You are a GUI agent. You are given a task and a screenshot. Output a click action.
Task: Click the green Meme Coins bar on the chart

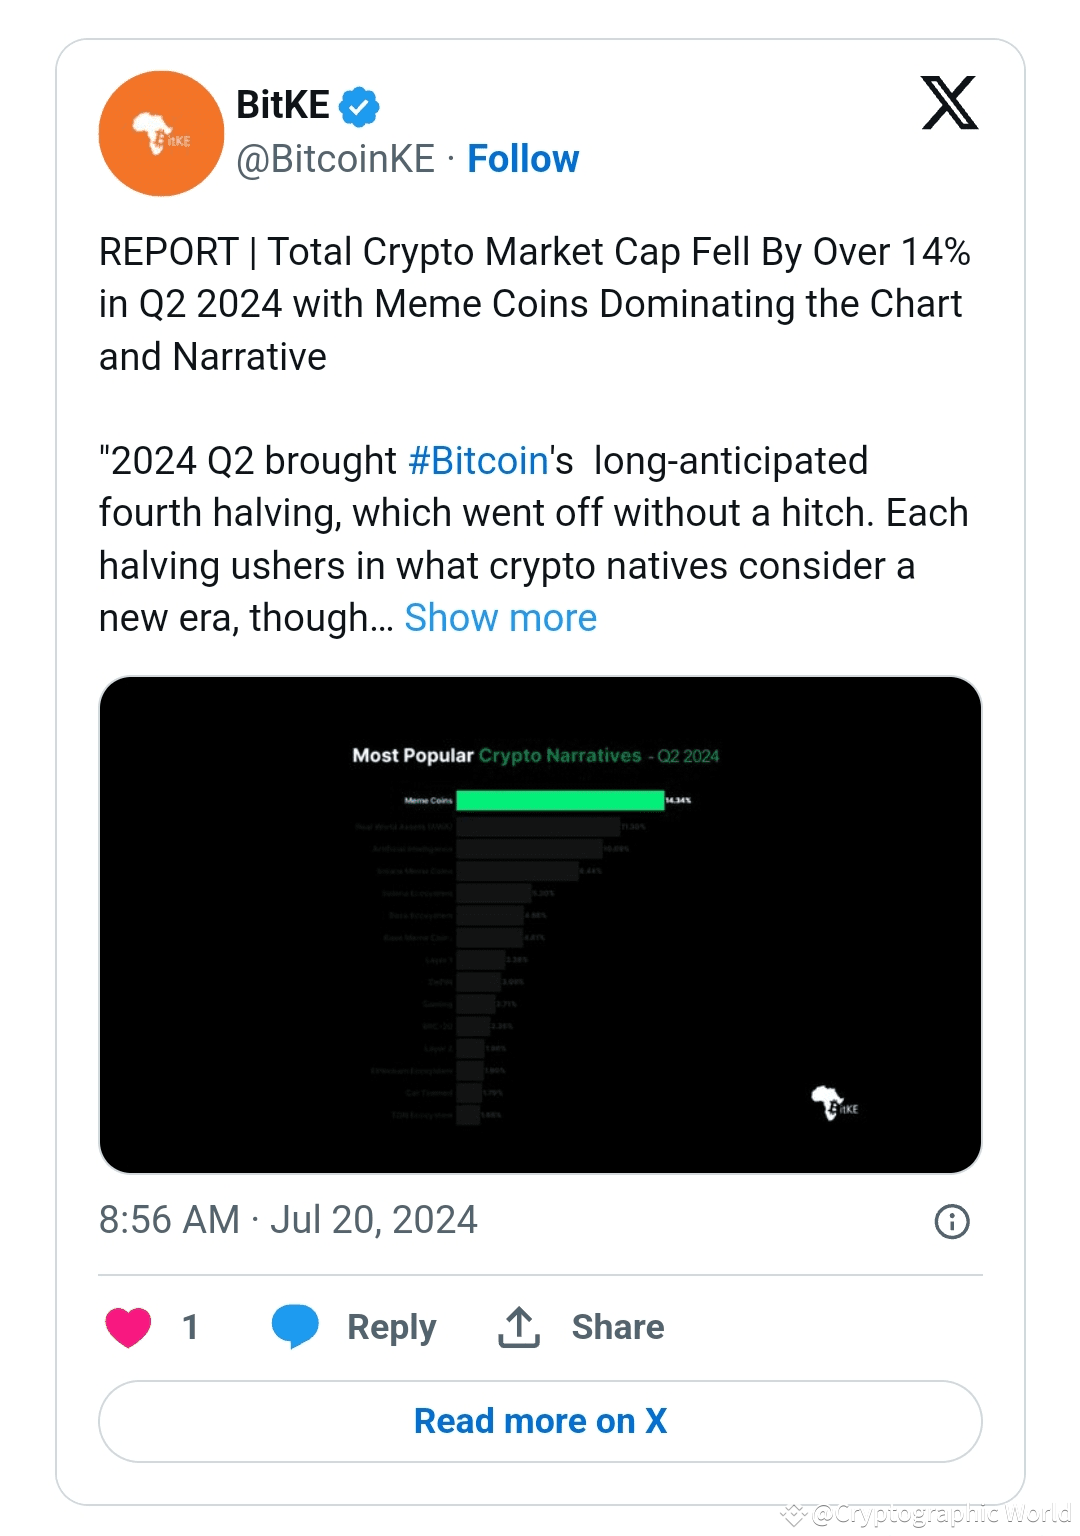pos(560,800)
